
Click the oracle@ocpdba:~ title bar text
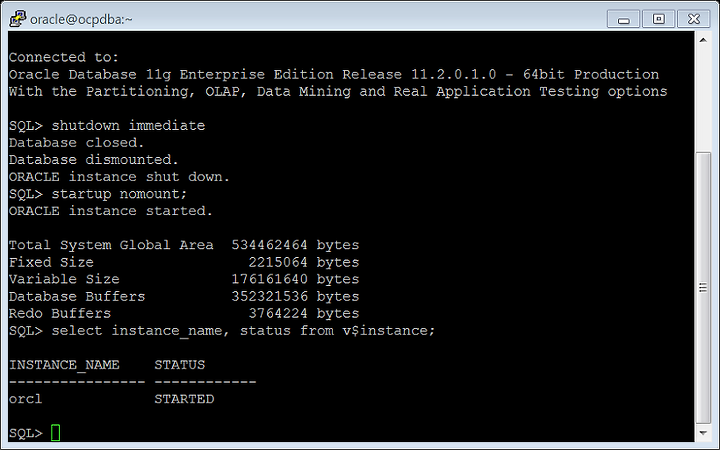[81, 19]
